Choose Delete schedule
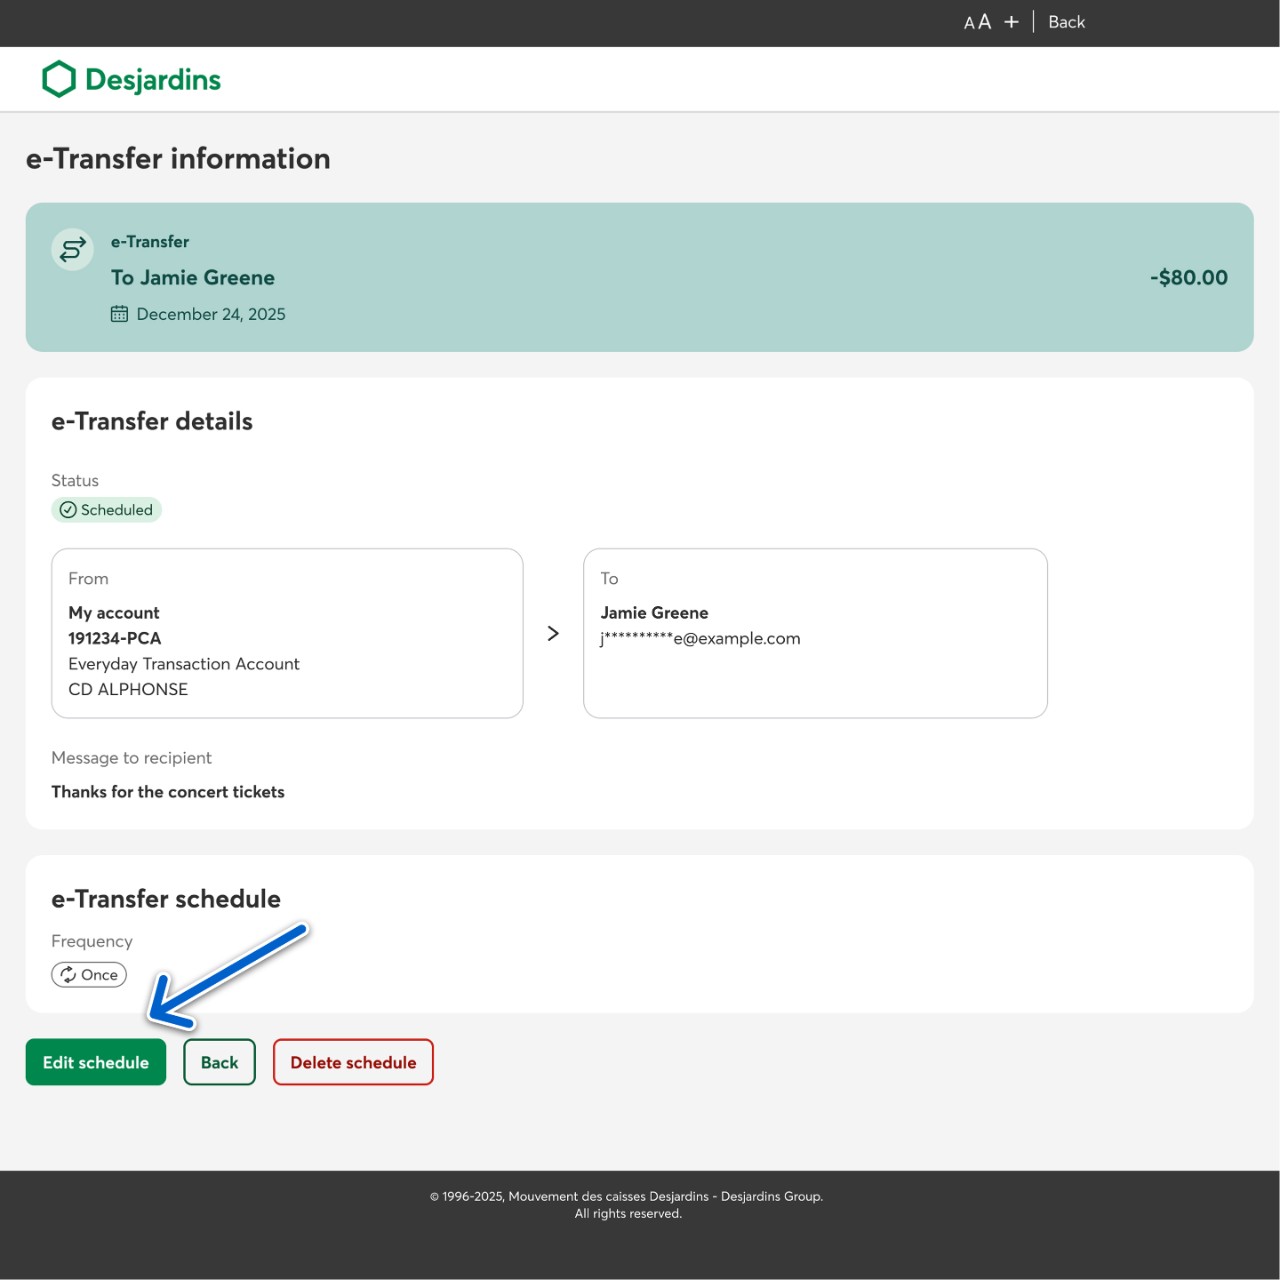The height and width of the screenshot is (1280, 1280). [x=353, y=1062]
